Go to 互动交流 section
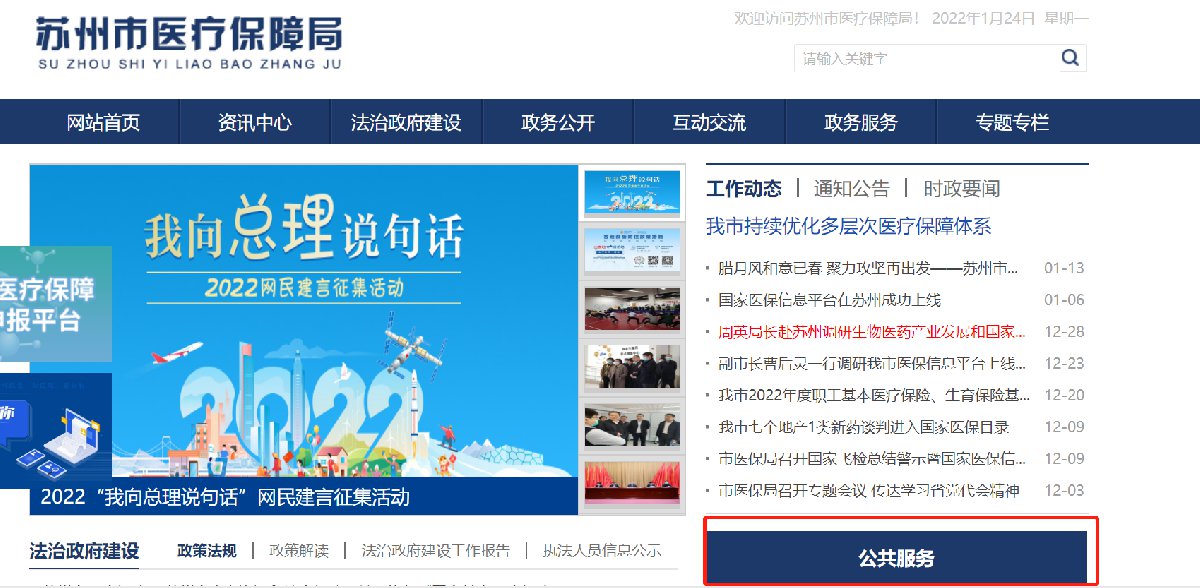The width and height of the screenshot is (1200, 588). (709, 123)
